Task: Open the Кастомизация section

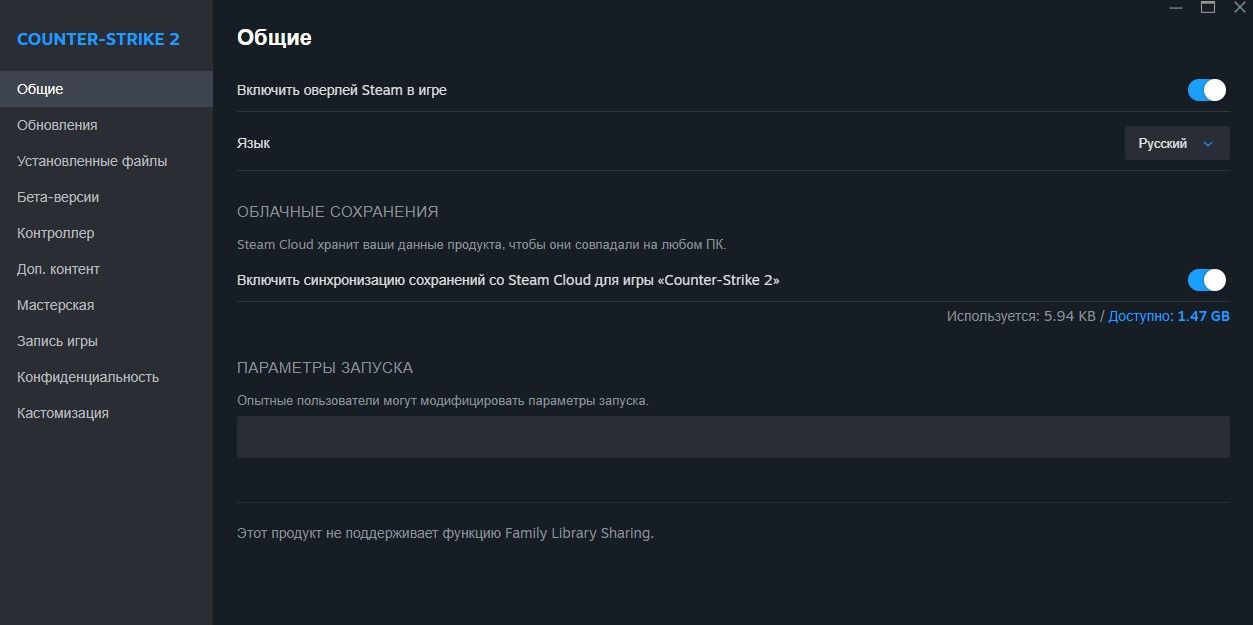Action: click(63, 413)
